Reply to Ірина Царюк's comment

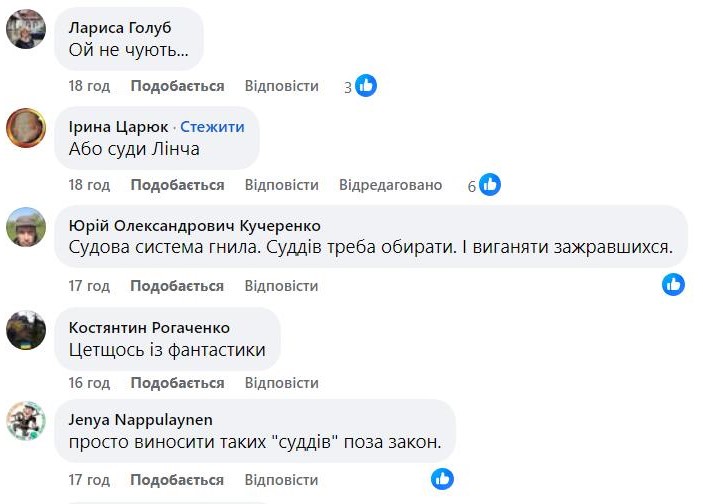tap(281, 185)
